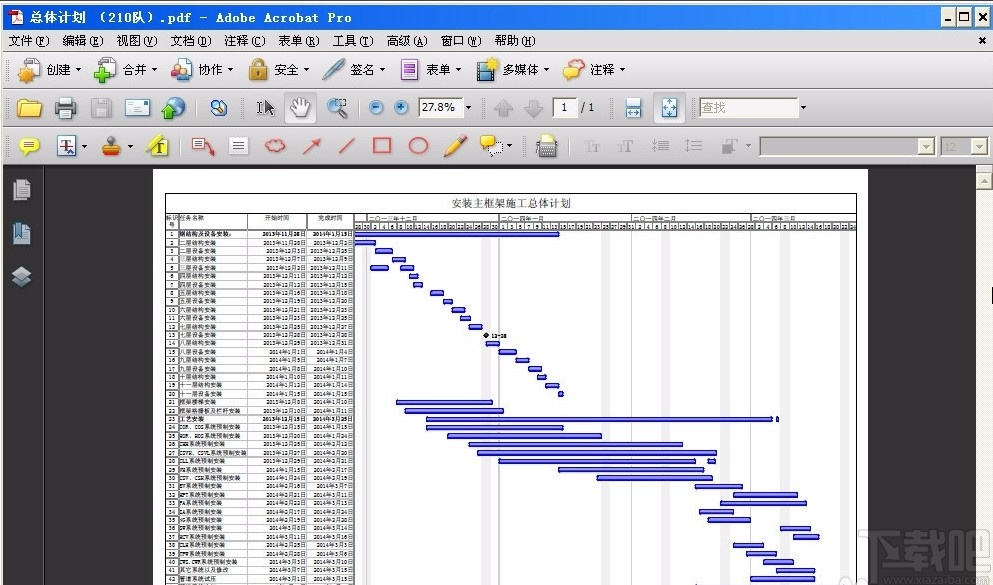Image resolution: width=993 pixels, height=585 pixels.
Task: Select the Oval annotation tool
Action: tap(418, 145)
